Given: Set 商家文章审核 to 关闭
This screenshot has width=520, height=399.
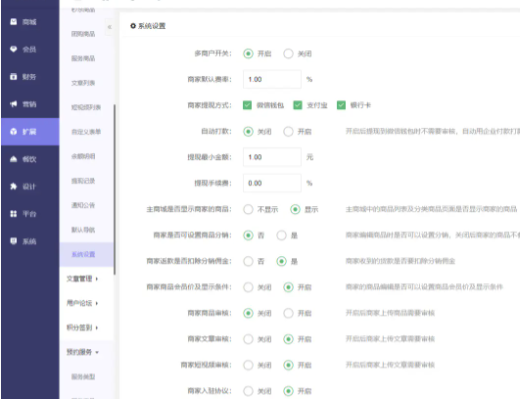Looking at the screenshot, I should point(248,339).
